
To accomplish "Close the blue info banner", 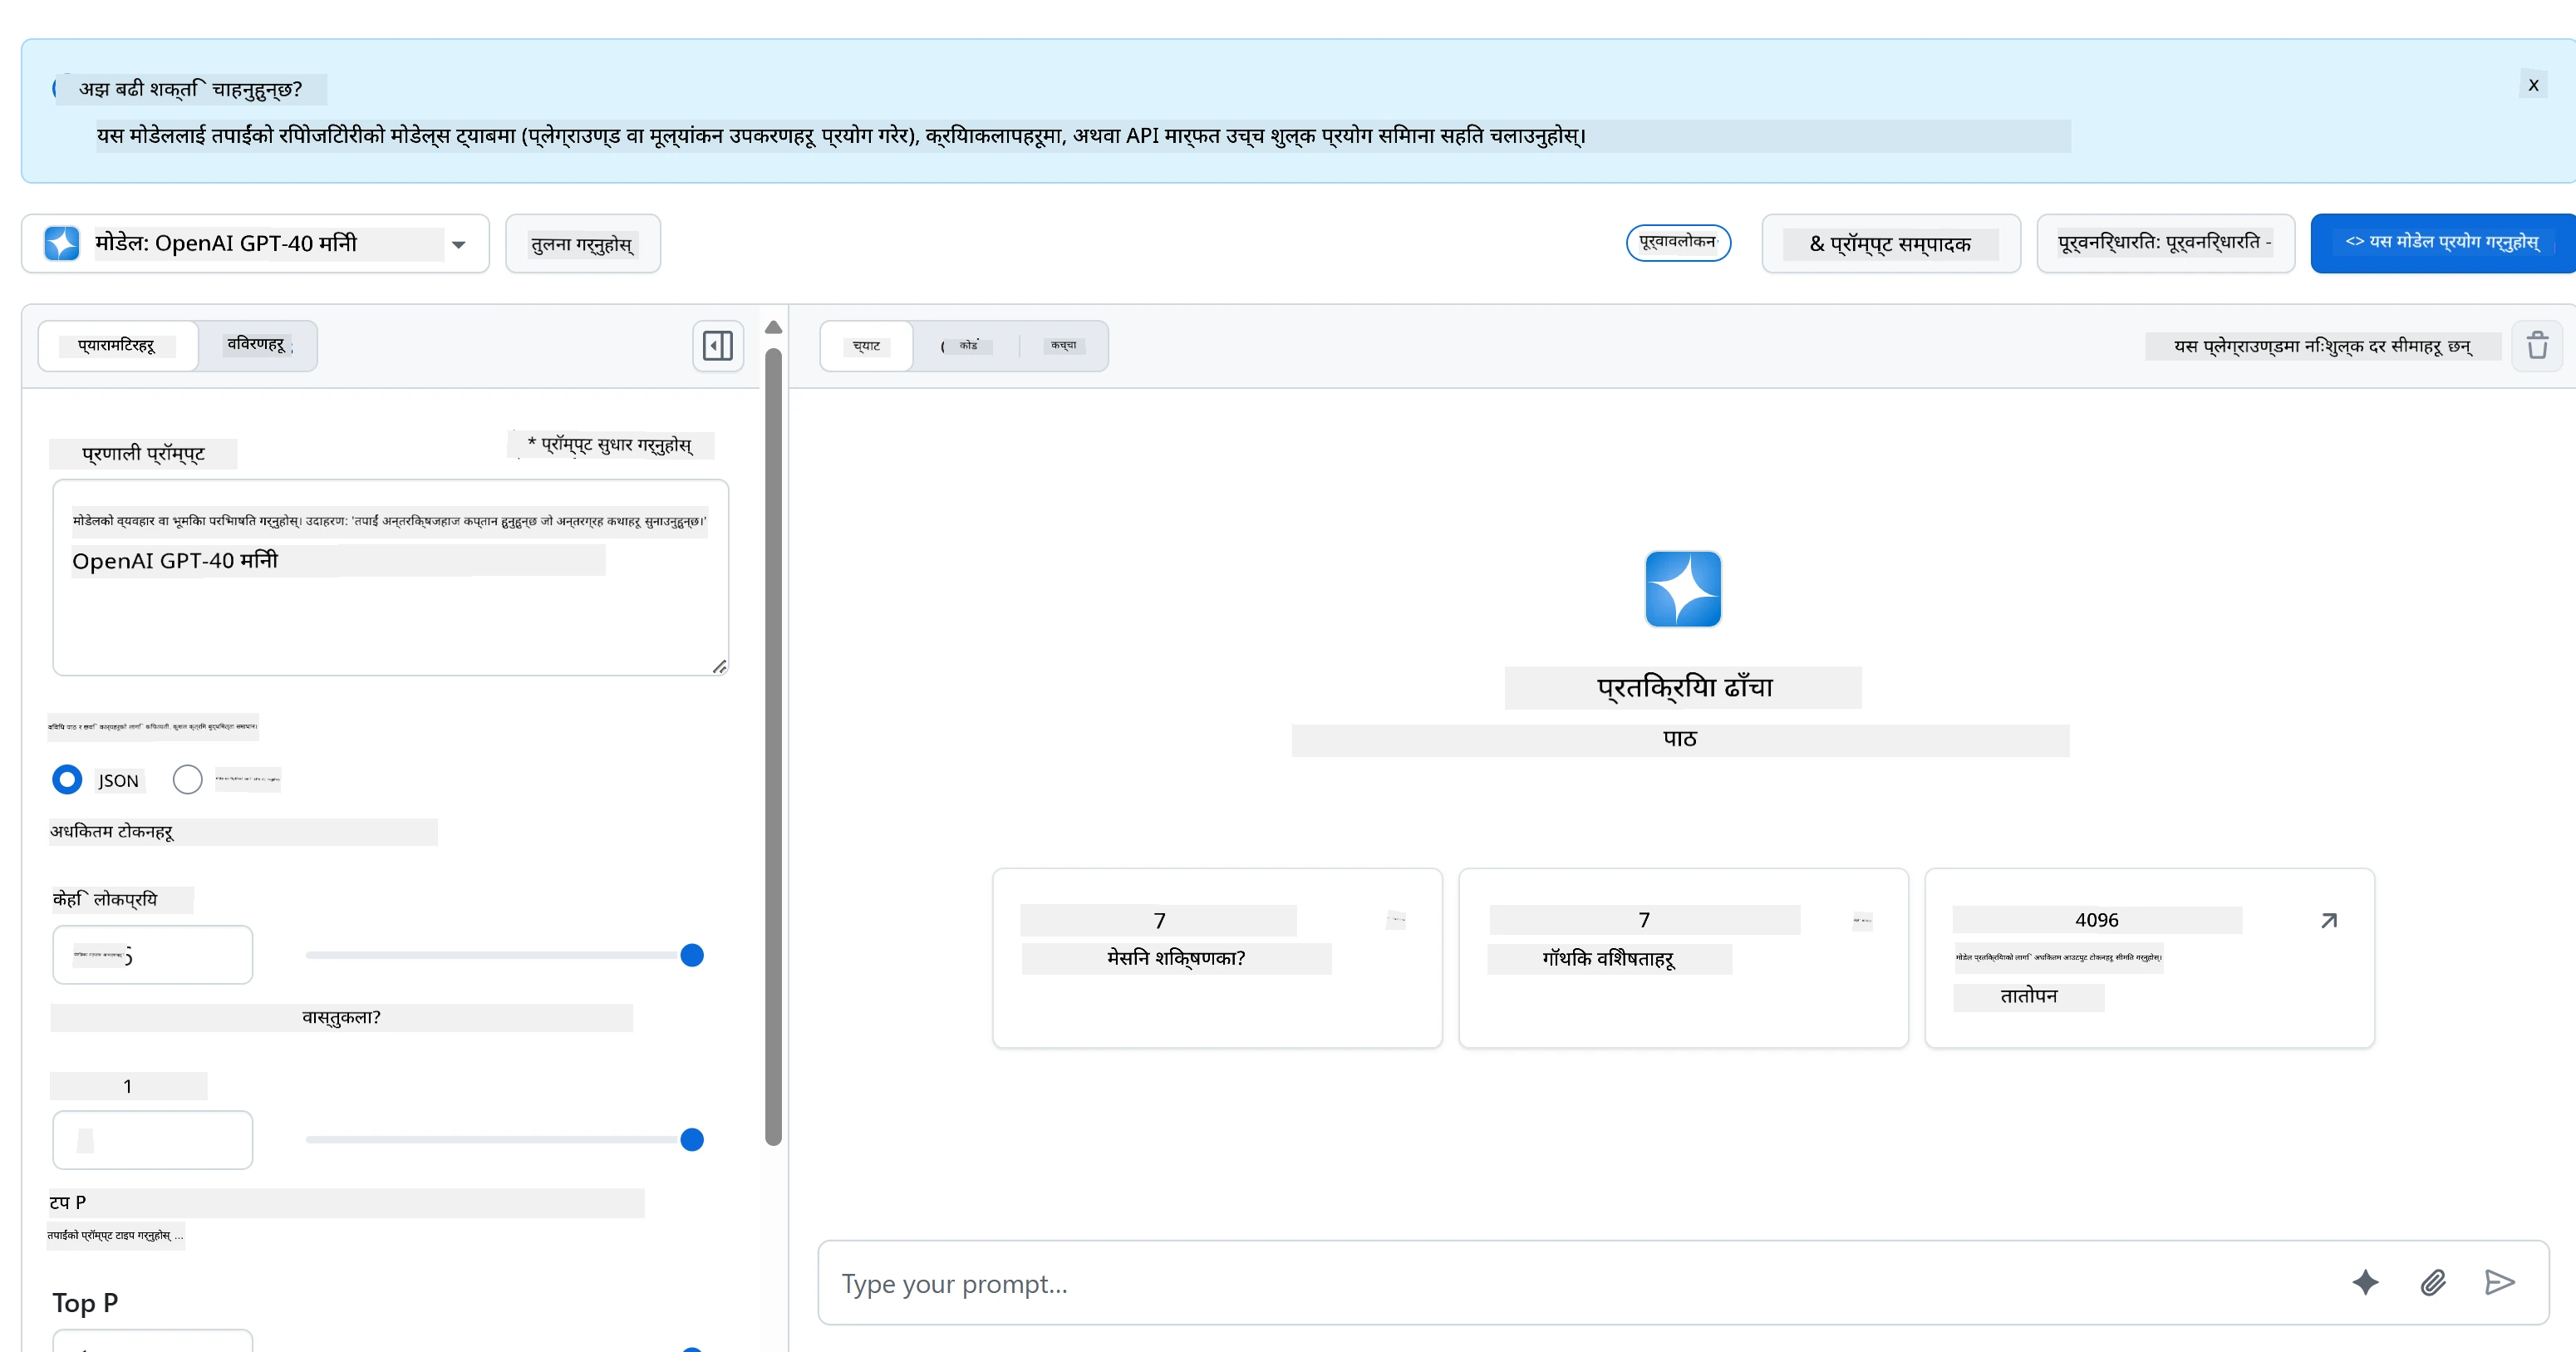I will coord(2533,85).
